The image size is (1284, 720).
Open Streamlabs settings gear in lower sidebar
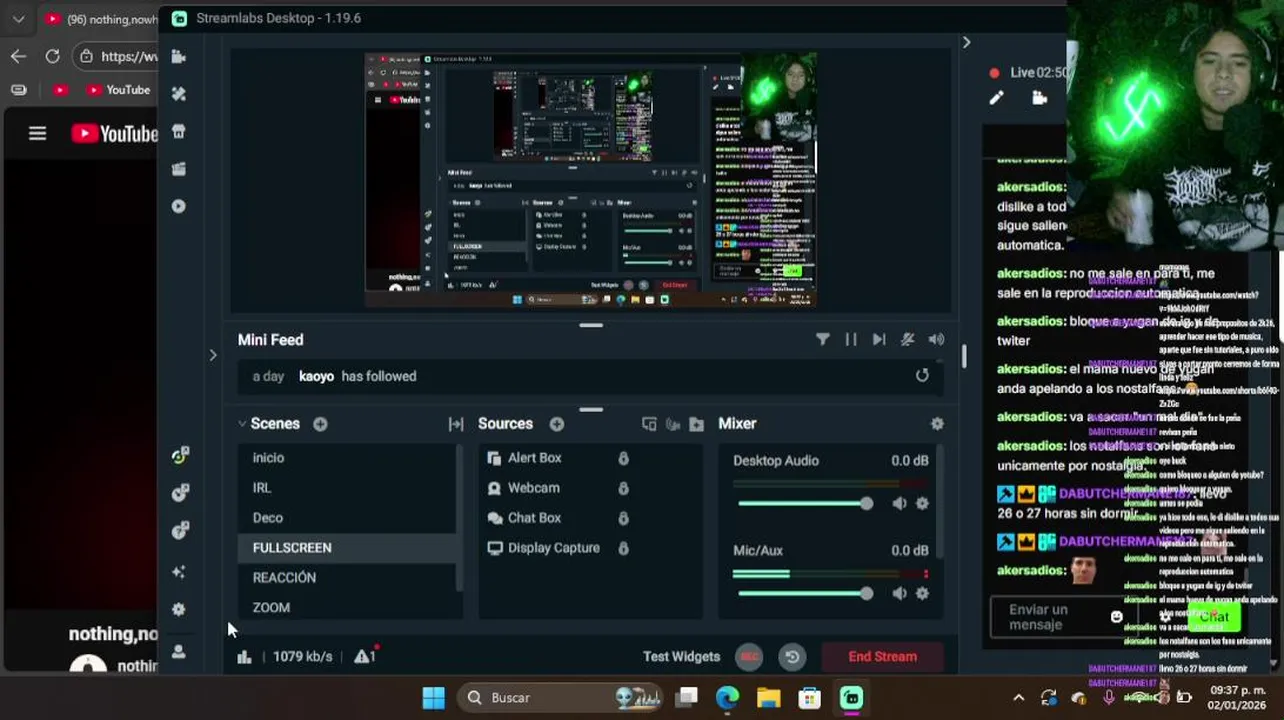point(179,609)
